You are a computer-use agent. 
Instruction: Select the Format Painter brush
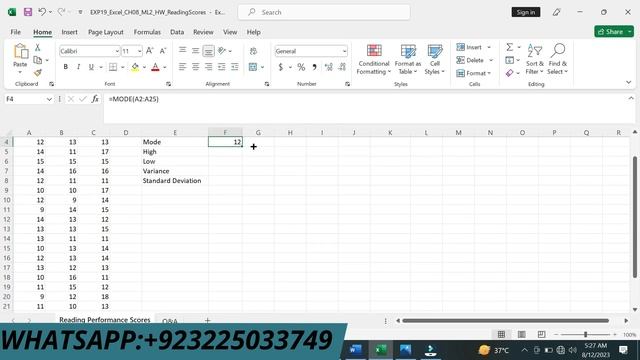[38, 73]
